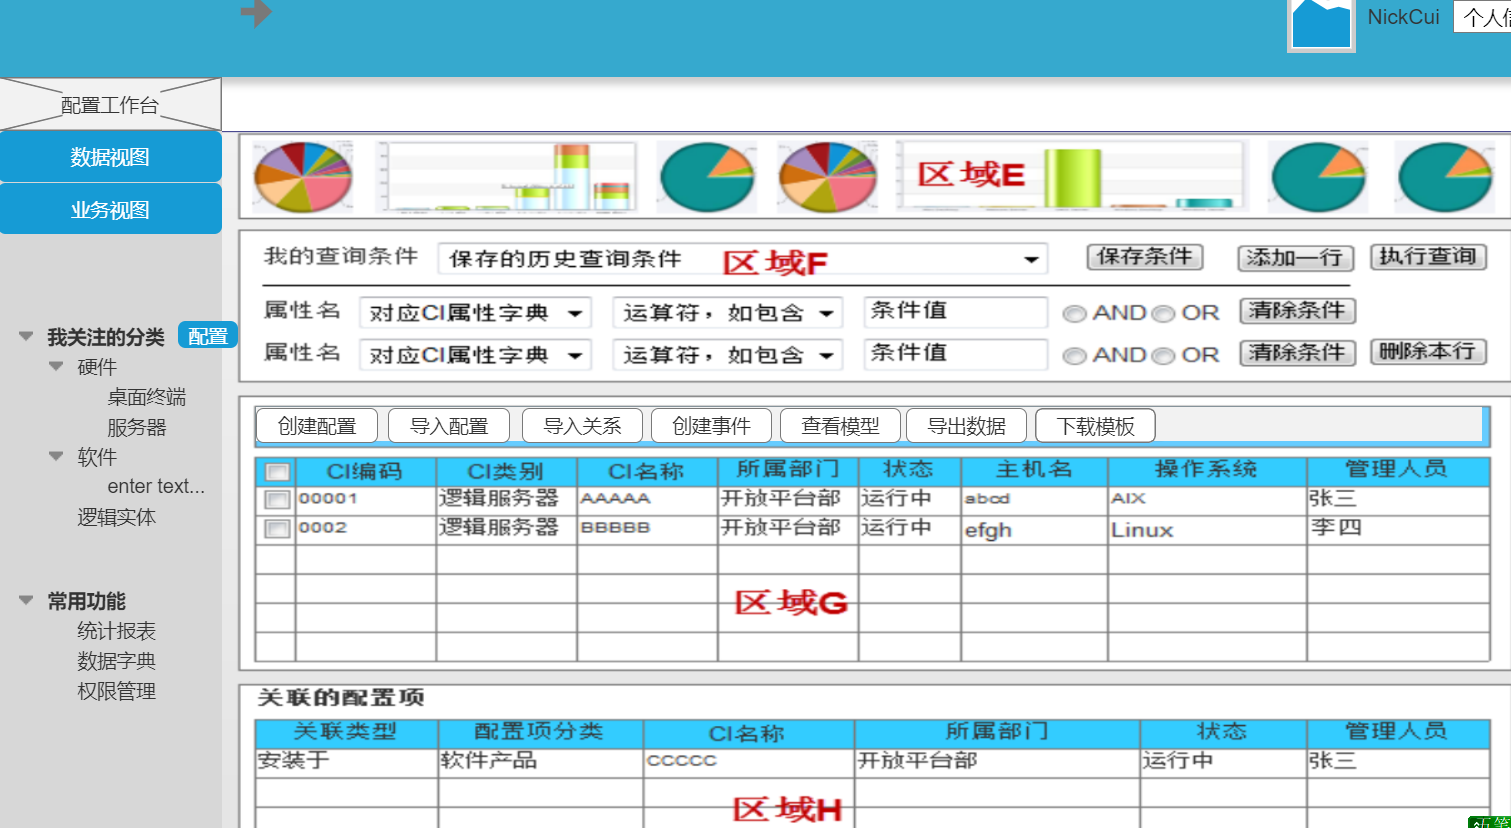Click second row 条件值 input field
1511x828 pixels.
pos(956,354)
